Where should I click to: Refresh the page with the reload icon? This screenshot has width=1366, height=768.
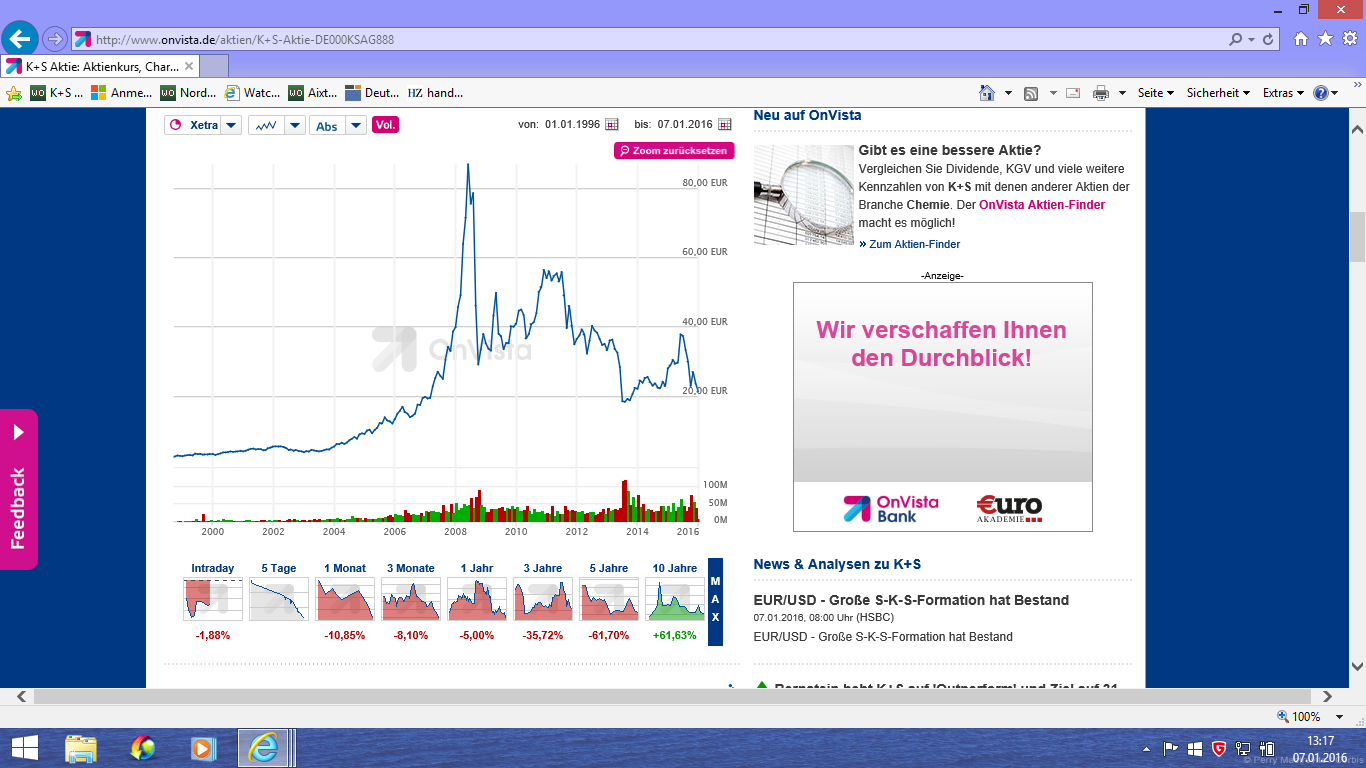[x=1269, y=39]
